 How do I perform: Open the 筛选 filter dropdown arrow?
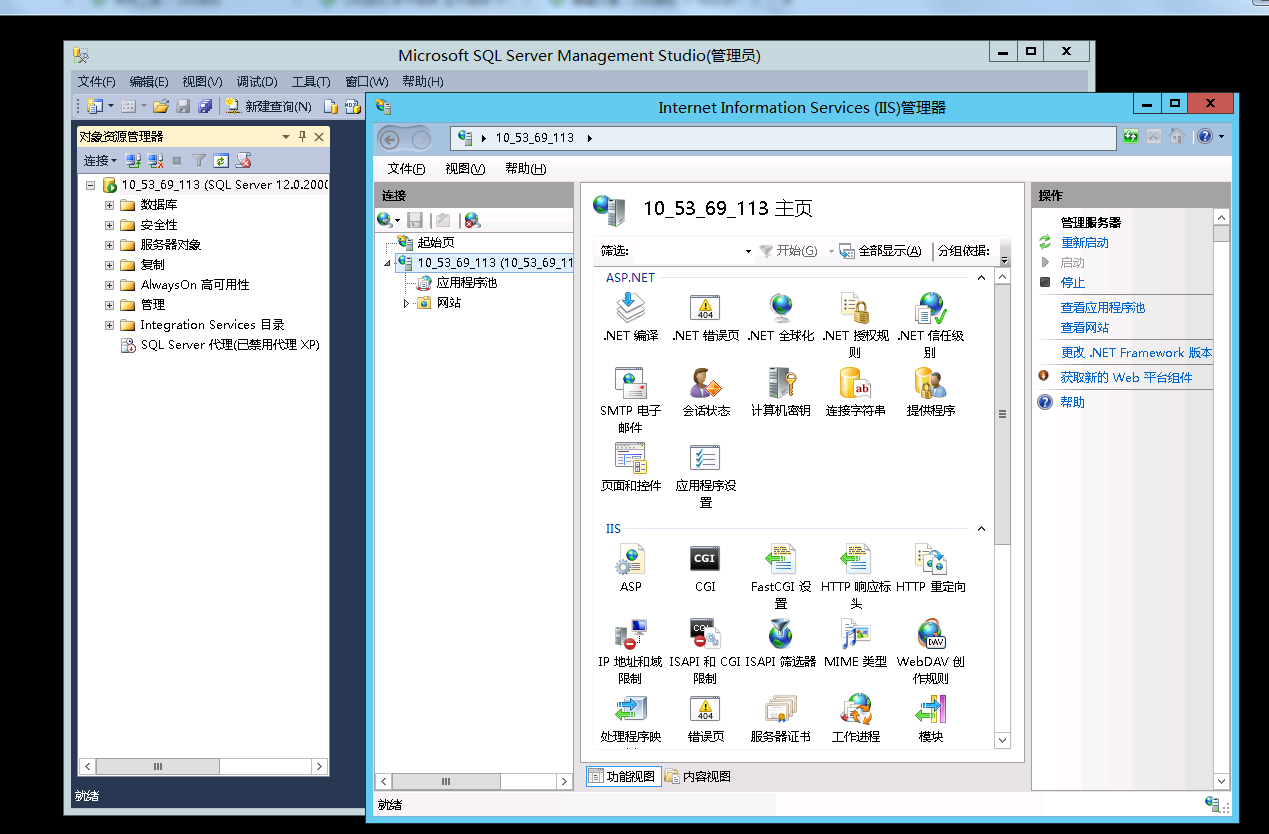click(748, 251)
